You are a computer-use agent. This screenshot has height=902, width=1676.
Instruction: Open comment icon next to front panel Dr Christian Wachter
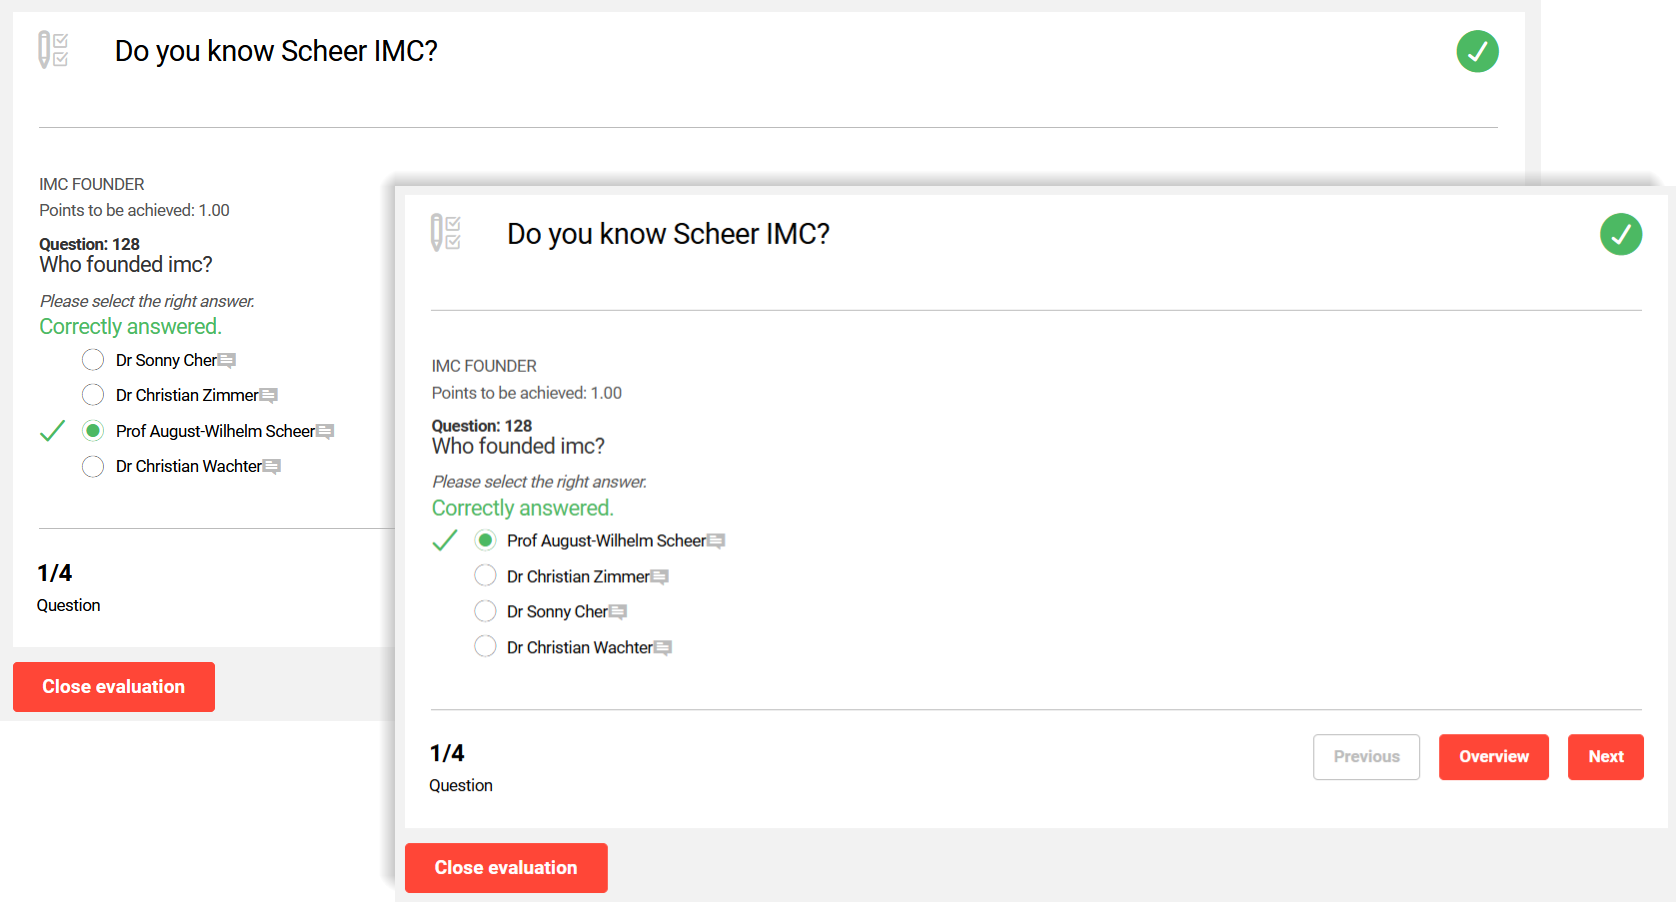(x=662, y=648)
